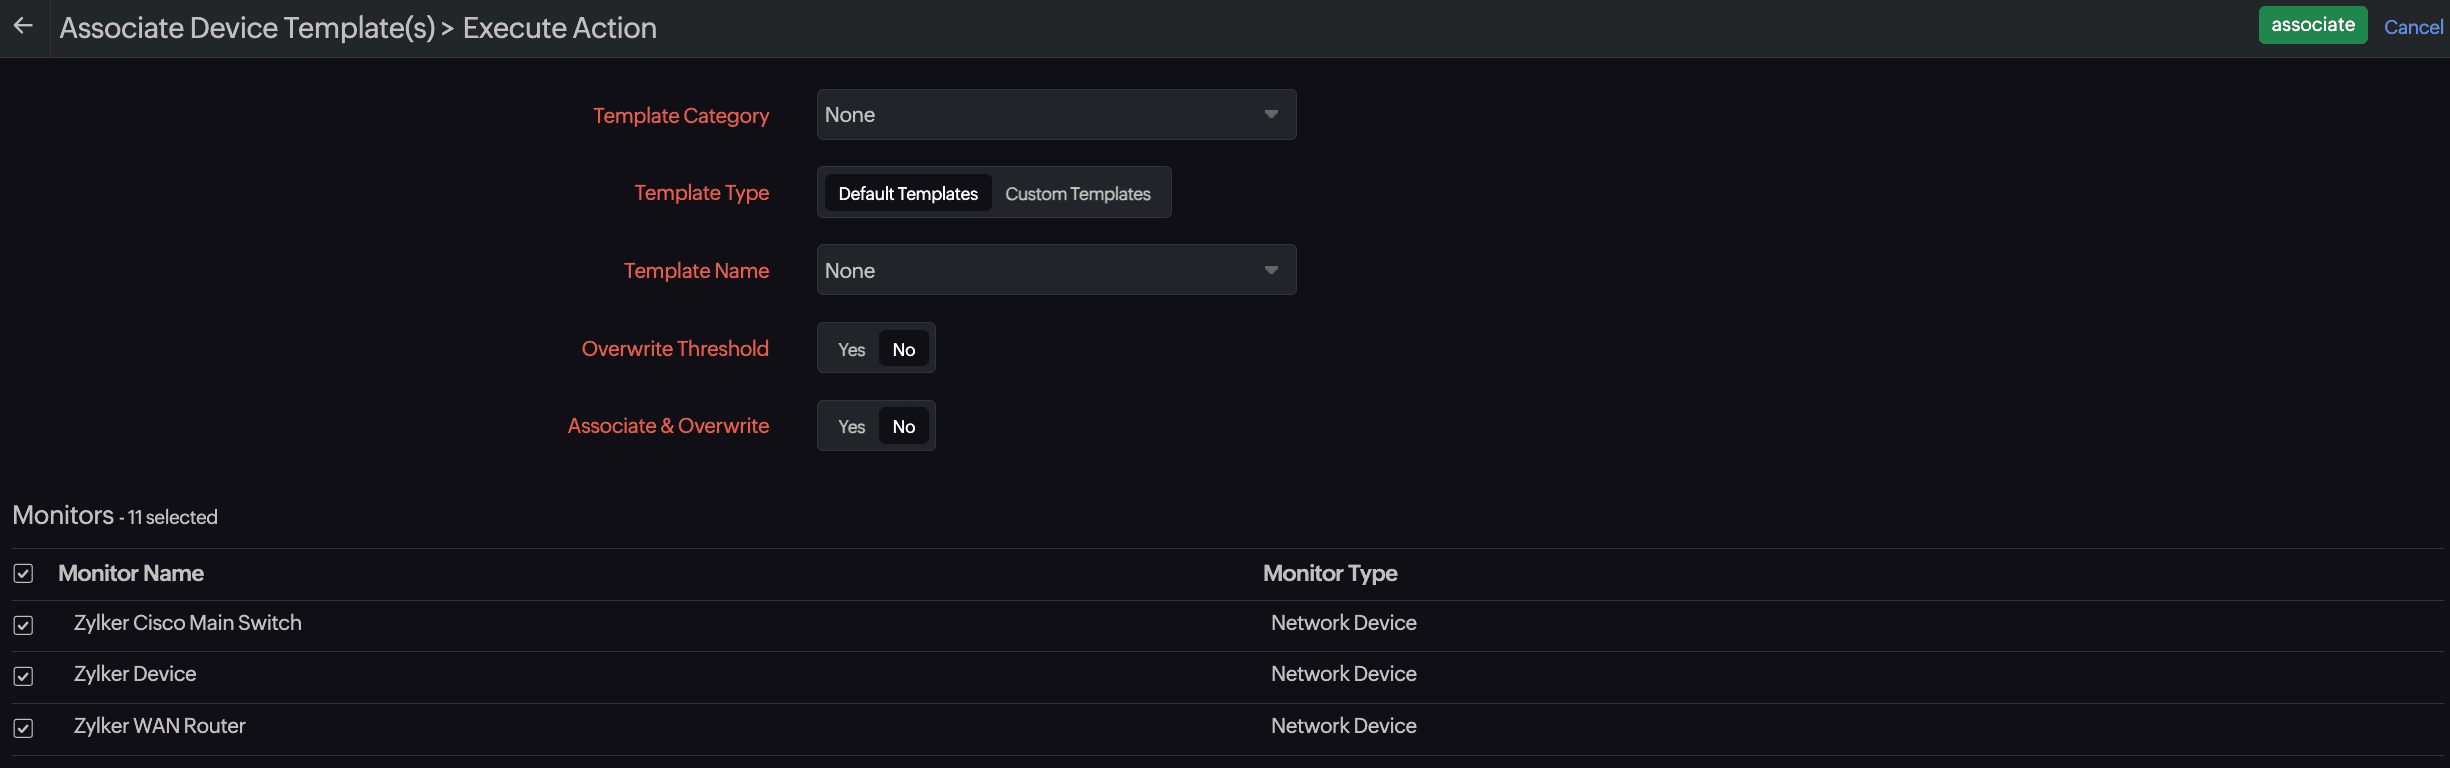Screen dimensions: 2450x768
Task: Toggle the select-all monitors checkbox
Action: click(23, 574)
